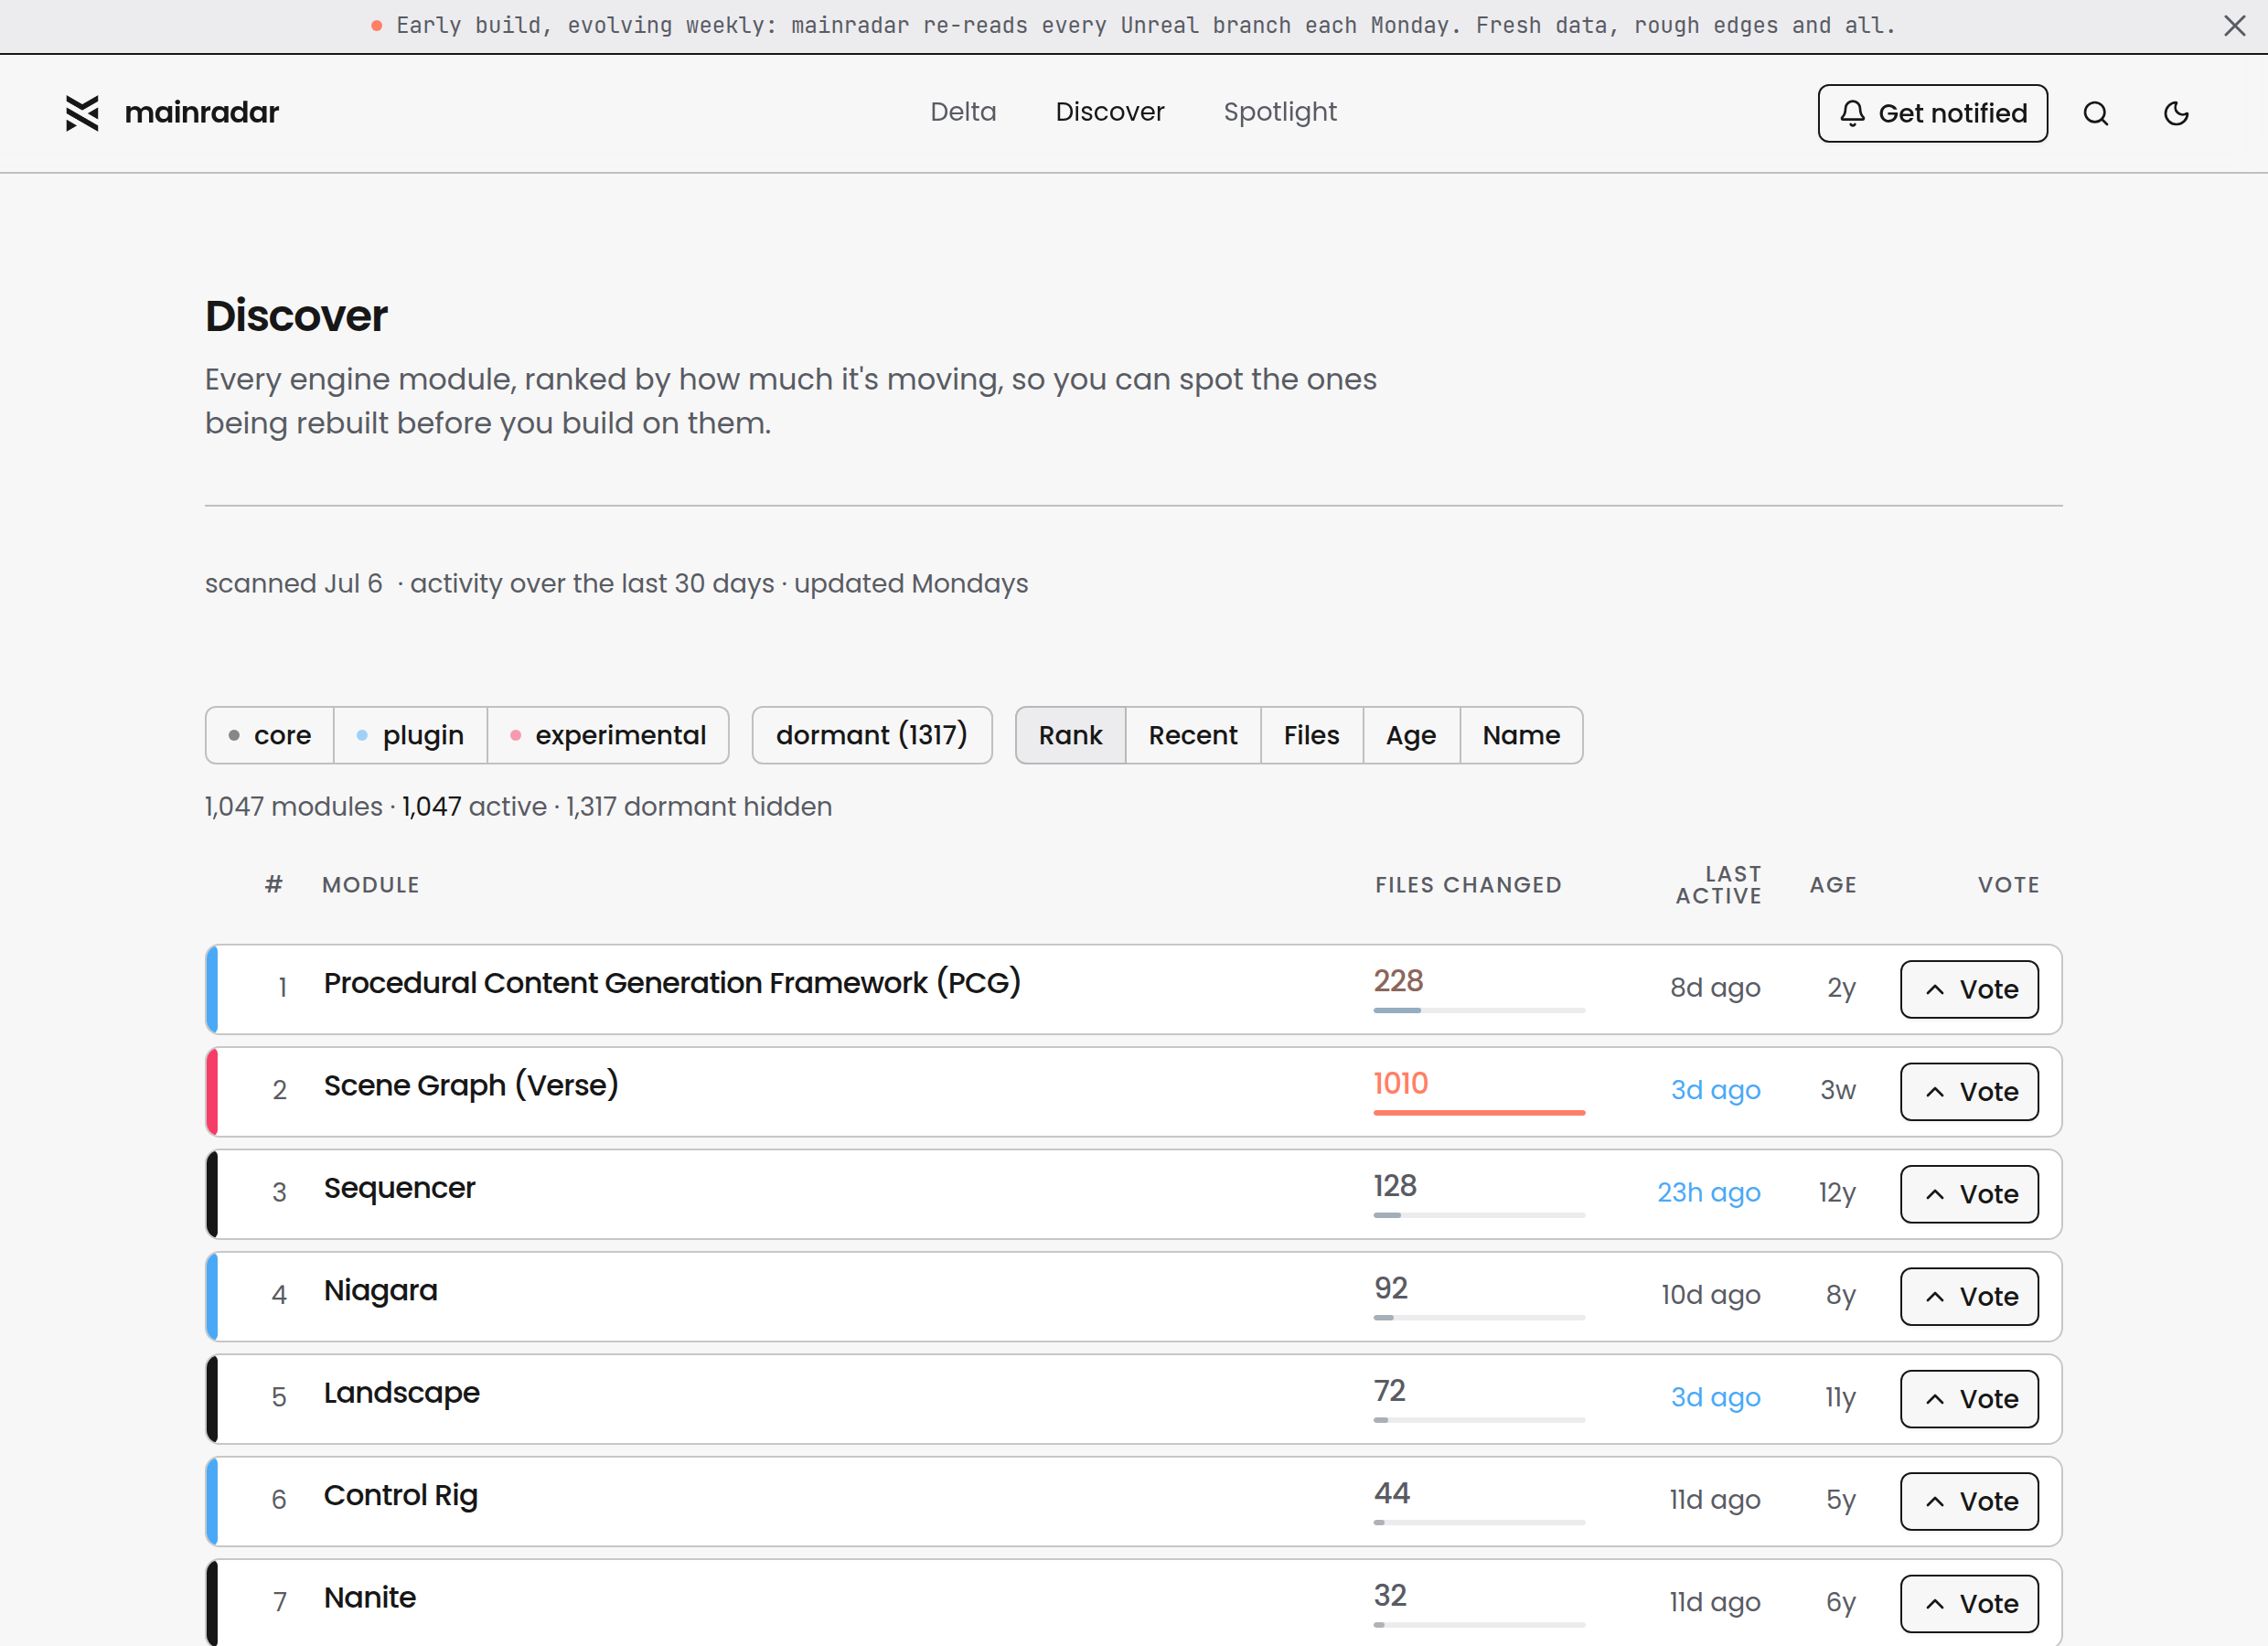Click the FILES CHANGED column header
Screen dimensions: 2268x1646
[1468, 885]
